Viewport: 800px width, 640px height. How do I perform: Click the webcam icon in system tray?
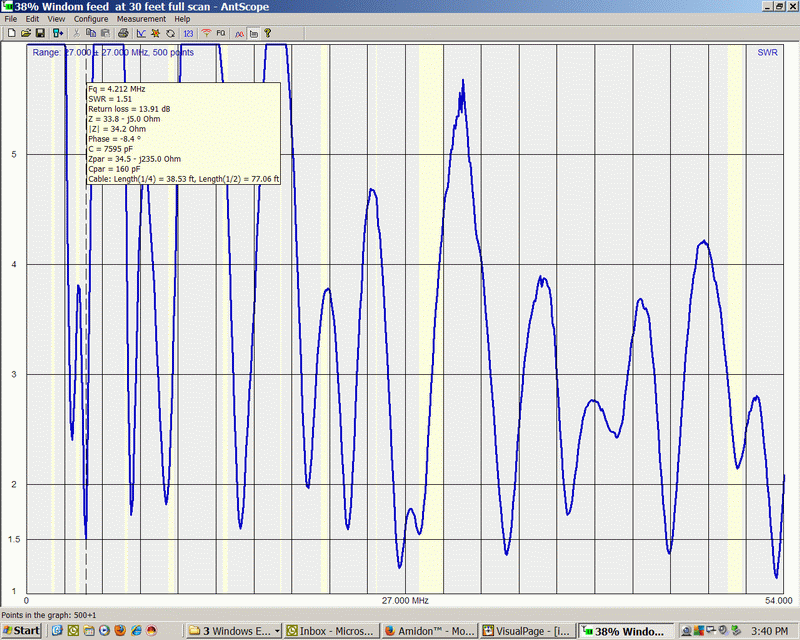[x=687, y=631]
